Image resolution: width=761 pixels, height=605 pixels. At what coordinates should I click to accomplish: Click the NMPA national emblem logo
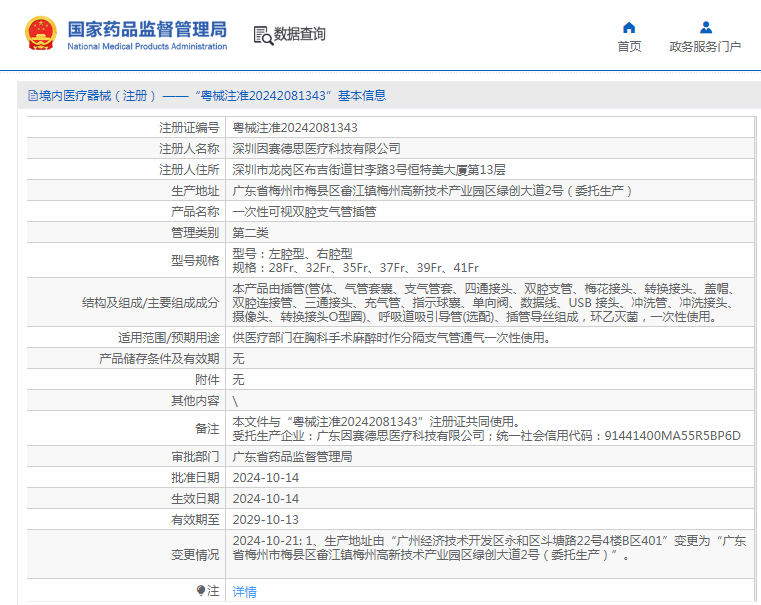[x=41, y=34]
